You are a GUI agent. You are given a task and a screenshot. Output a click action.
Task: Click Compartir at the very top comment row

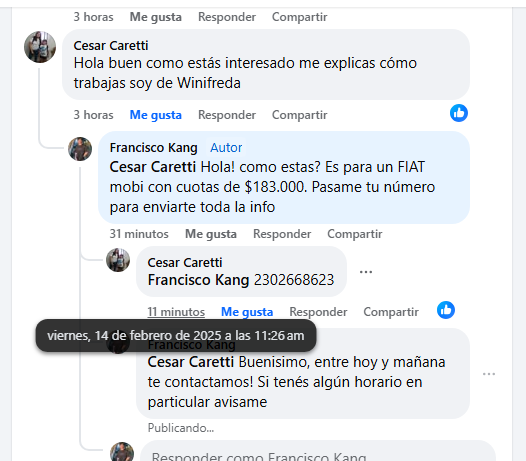pos(299,17)
